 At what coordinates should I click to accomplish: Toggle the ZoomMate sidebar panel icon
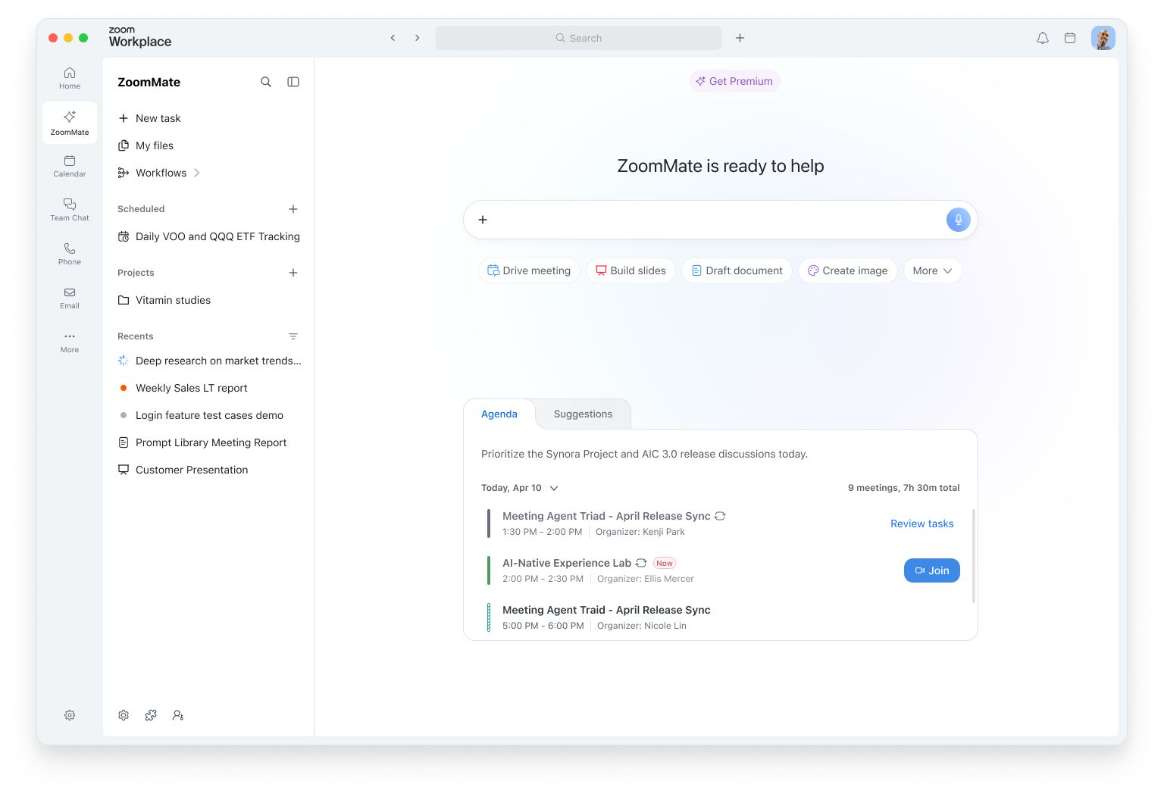point(293,82)
